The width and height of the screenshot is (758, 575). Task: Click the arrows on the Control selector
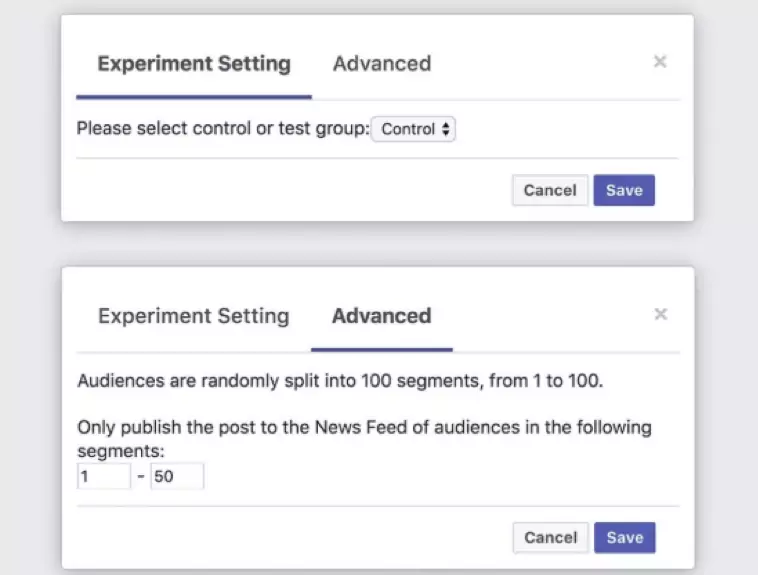tap(446, 129)
